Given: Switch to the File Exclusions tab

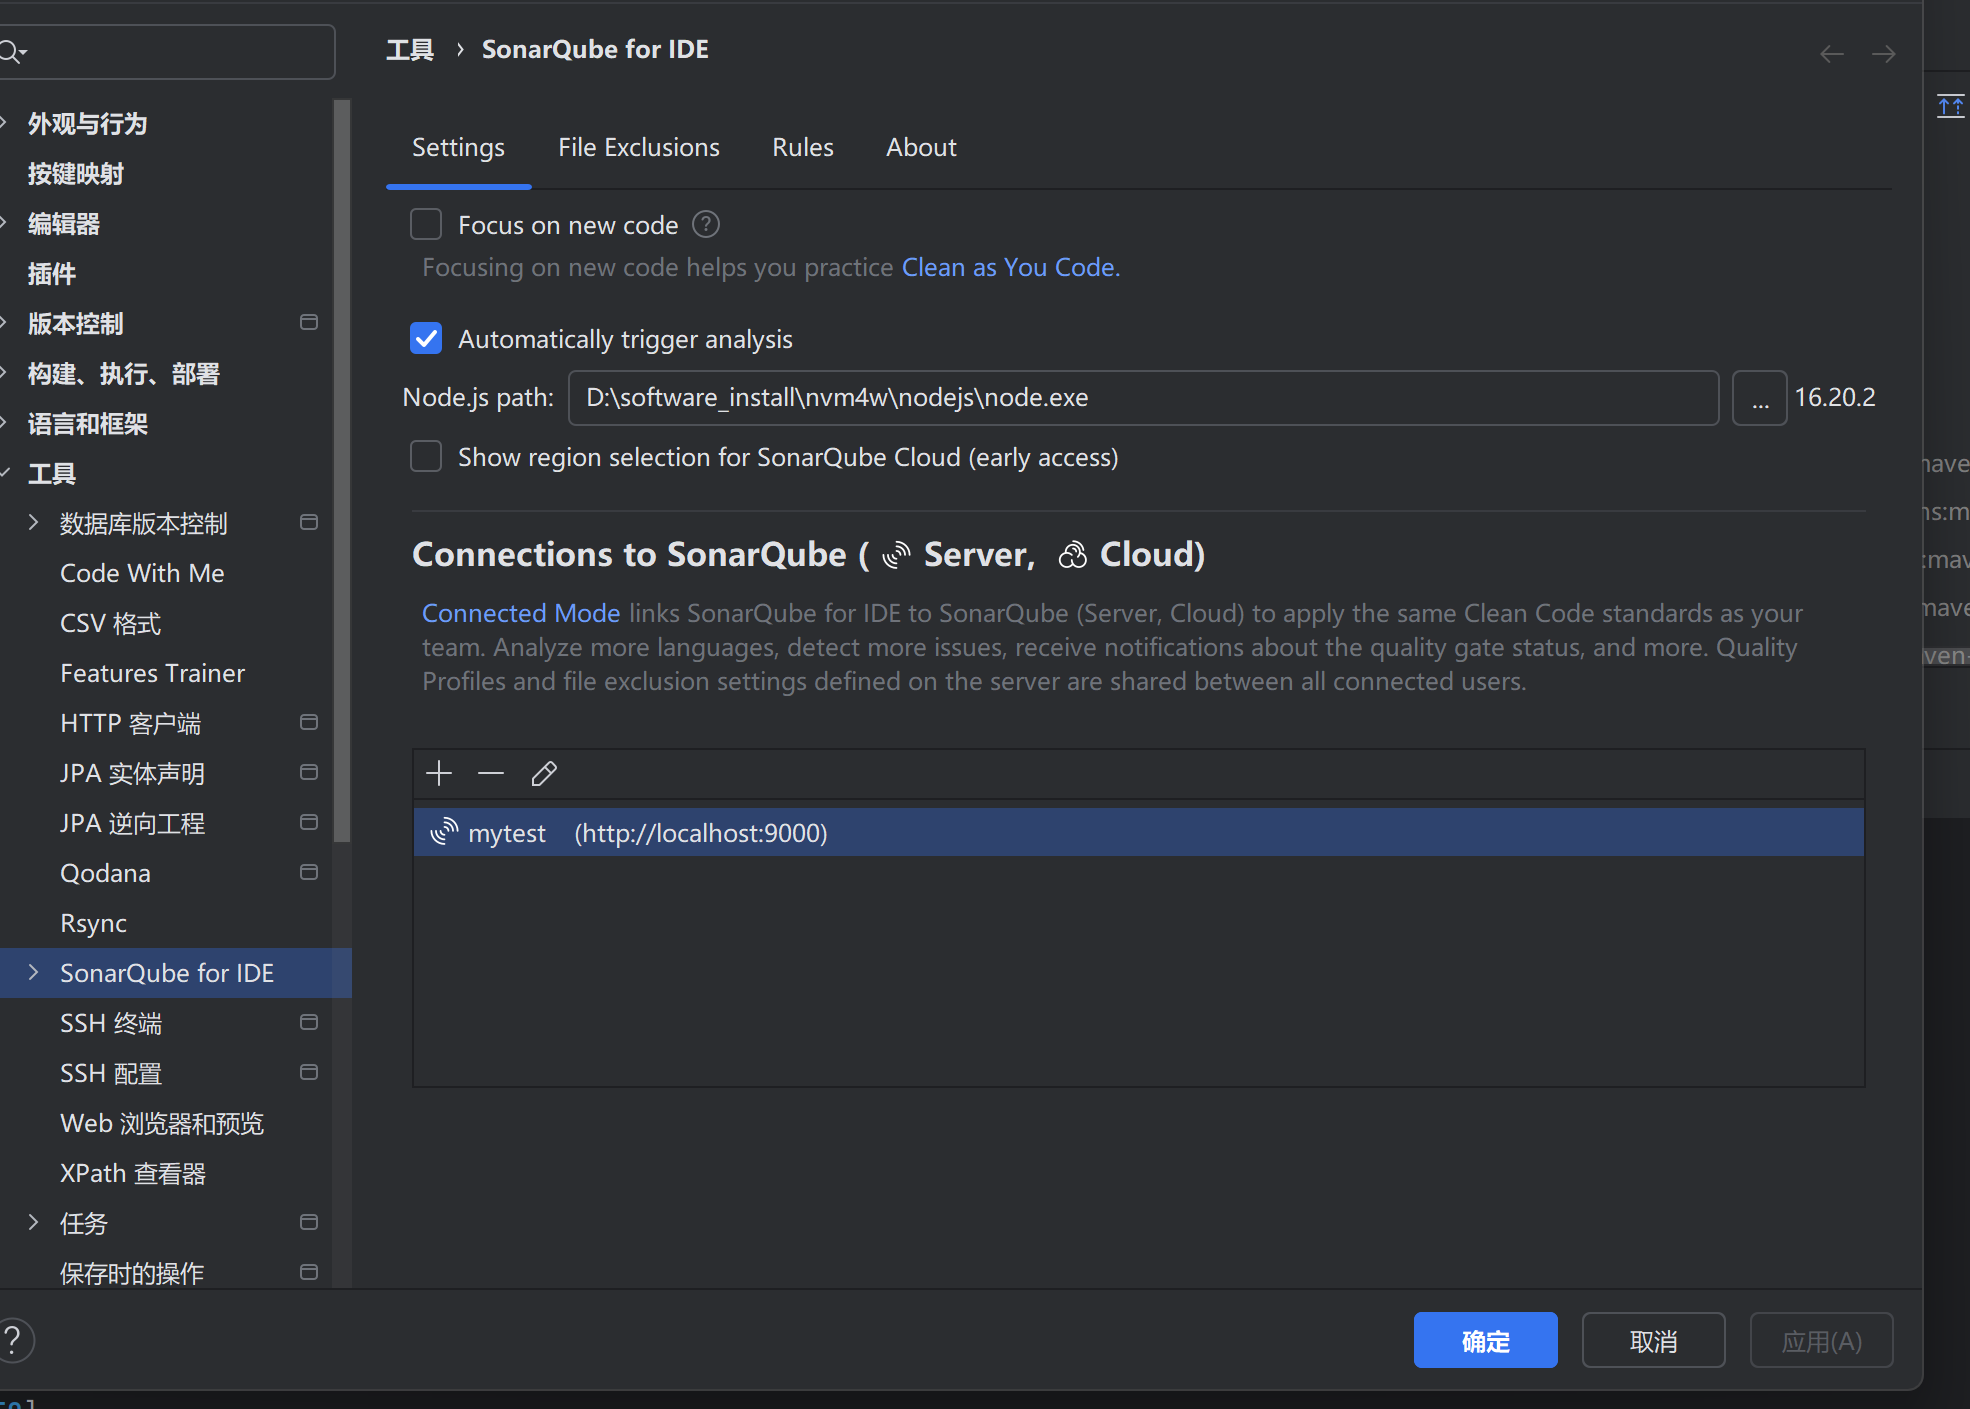Looking at the screenshot, I should pyautogui.click(x=639, y=147).
